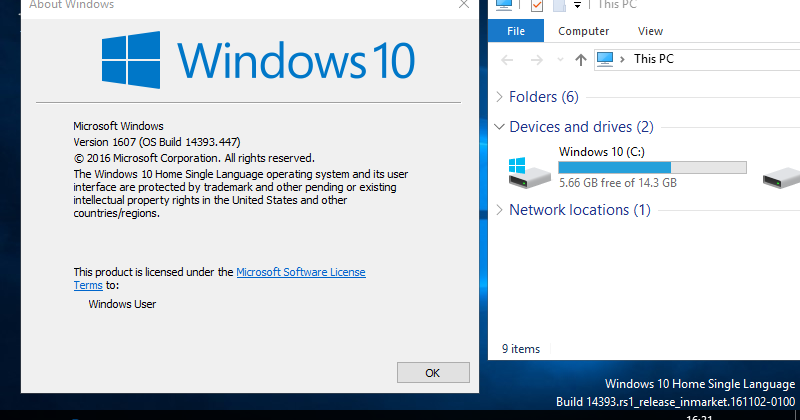Image resolution: width=800 pixels, height=420 pixels.
Task: Expand address bar chevron before This PC
Action: (x=622, y=60)
